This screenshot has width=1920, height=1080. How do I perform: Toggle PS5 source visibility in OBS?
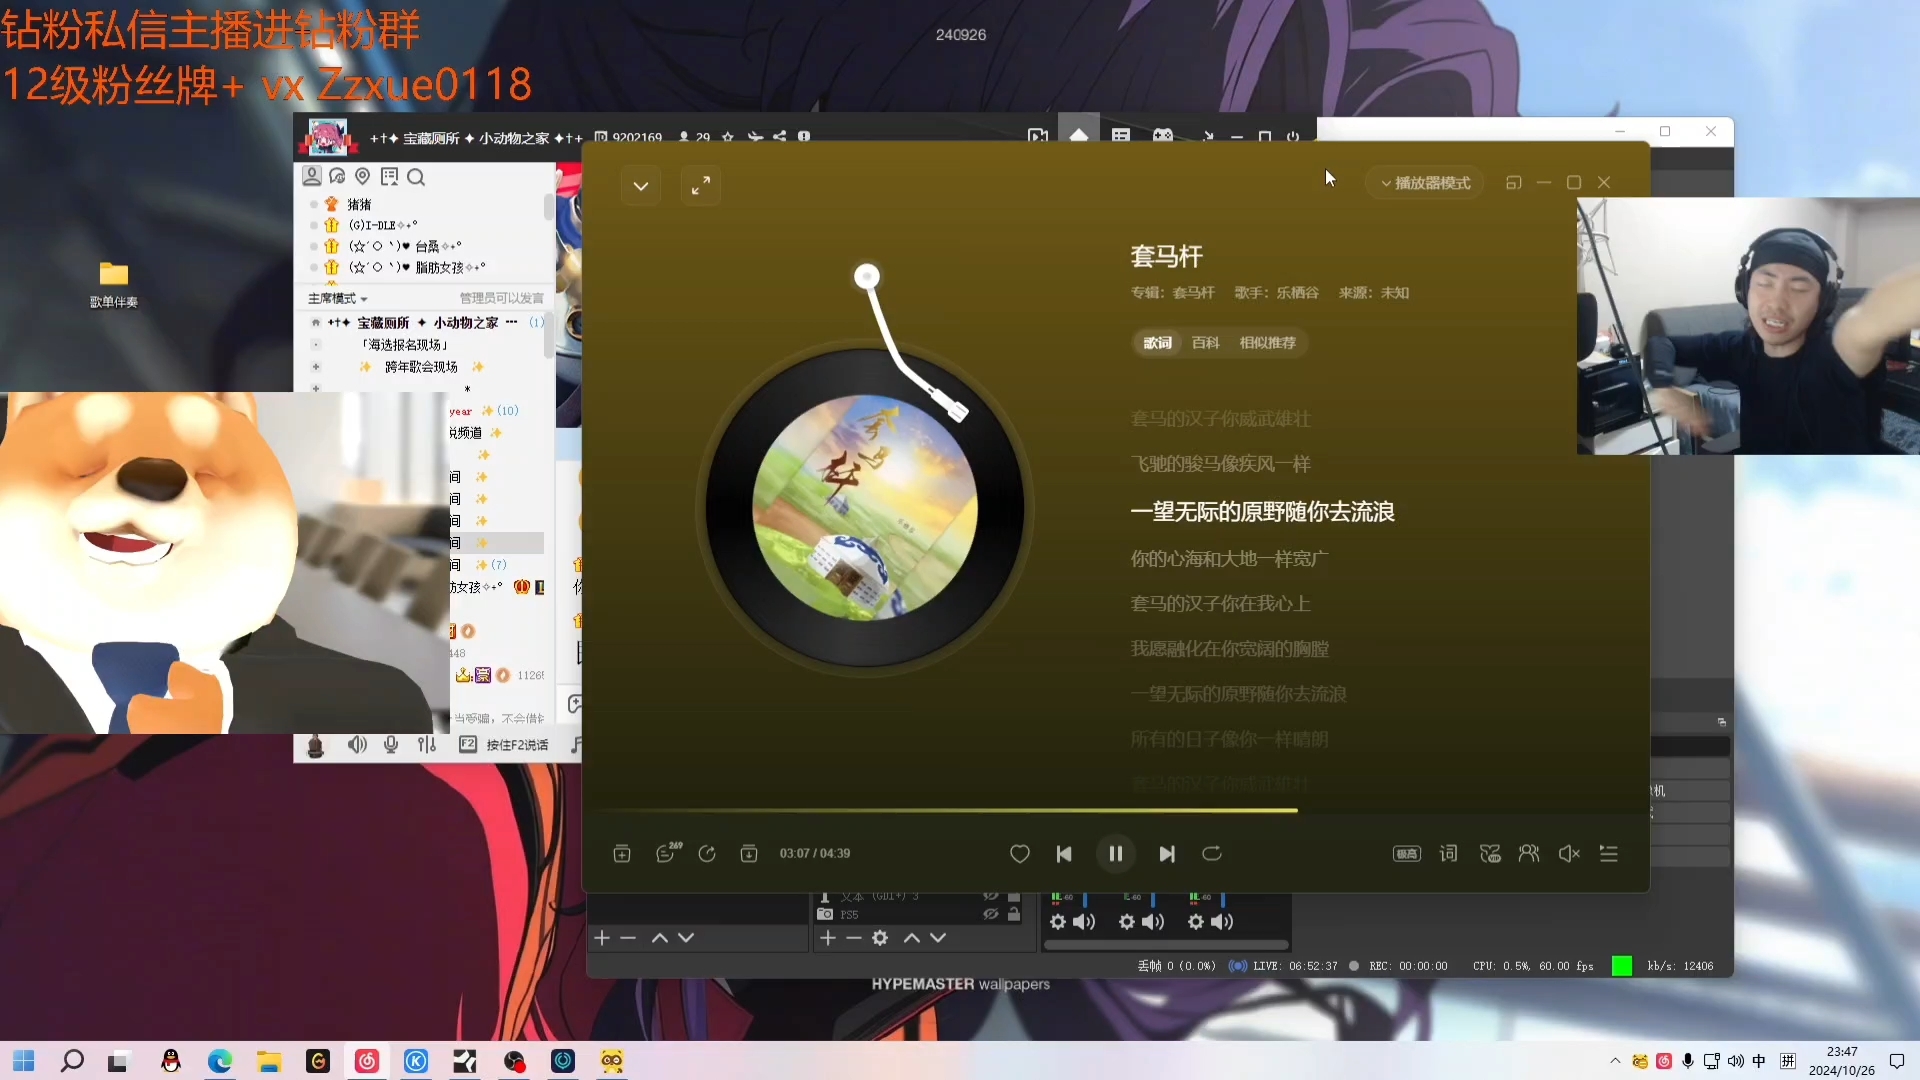[990, 914]
